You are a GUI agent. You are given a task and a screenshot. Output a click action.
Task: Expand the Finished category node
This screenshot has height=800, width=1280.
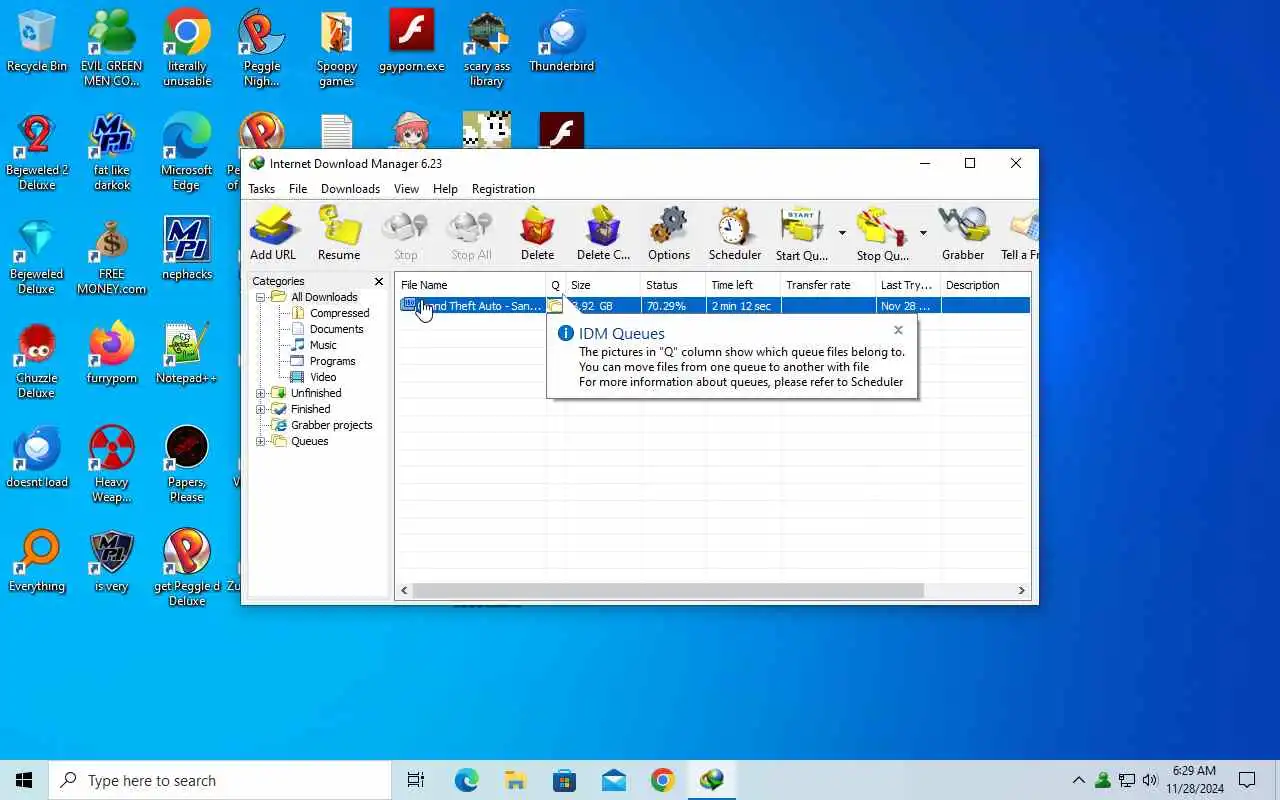tap(261, 409)
